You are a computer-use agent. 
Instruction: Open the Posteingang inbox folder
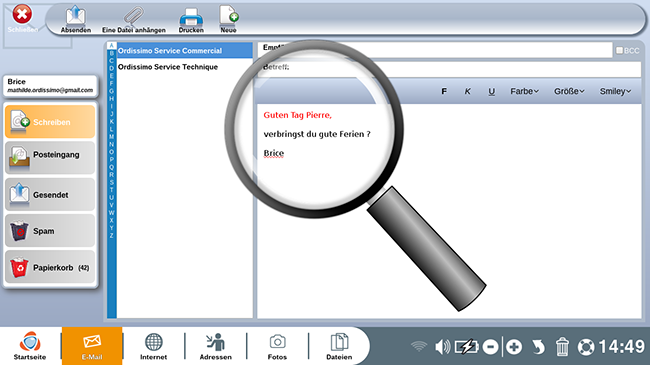point(50,158)
